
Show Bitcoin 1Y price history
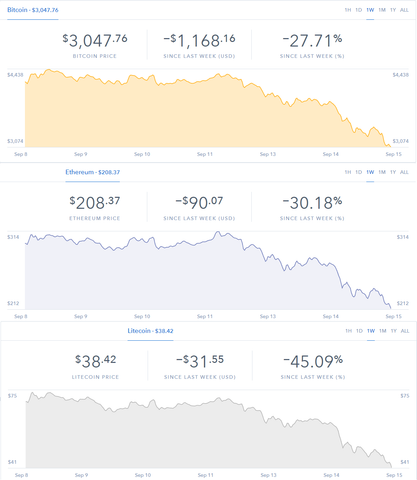tap(393, 10)
